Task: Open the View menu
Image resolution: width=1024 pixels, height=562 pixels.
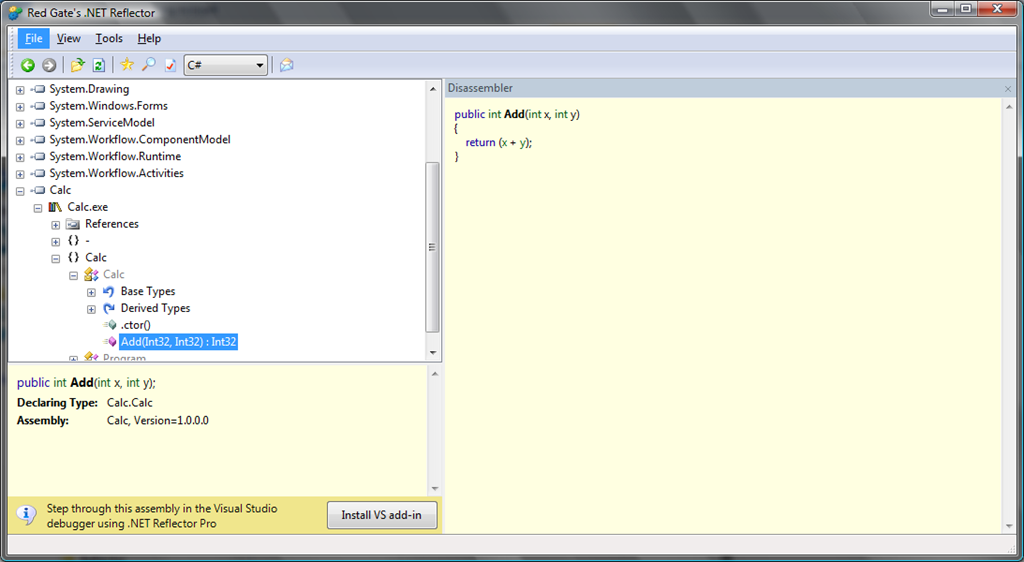Action: (69, 39)
